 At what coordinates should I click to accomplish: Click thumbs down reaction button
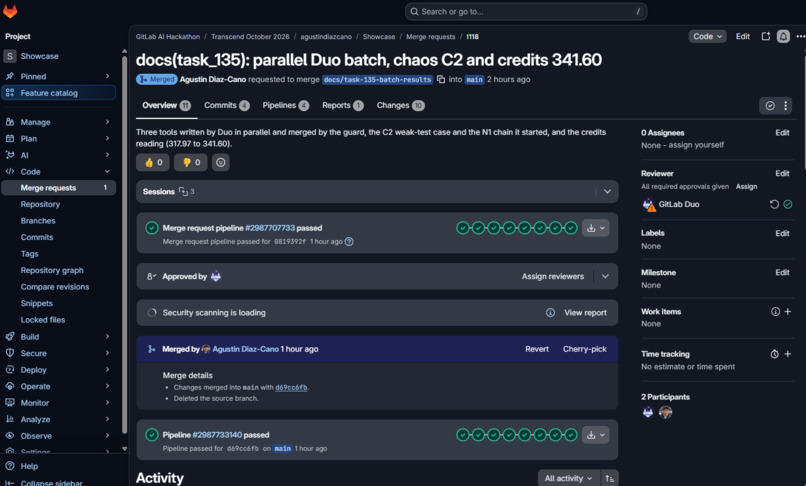(x=191, y=163)
